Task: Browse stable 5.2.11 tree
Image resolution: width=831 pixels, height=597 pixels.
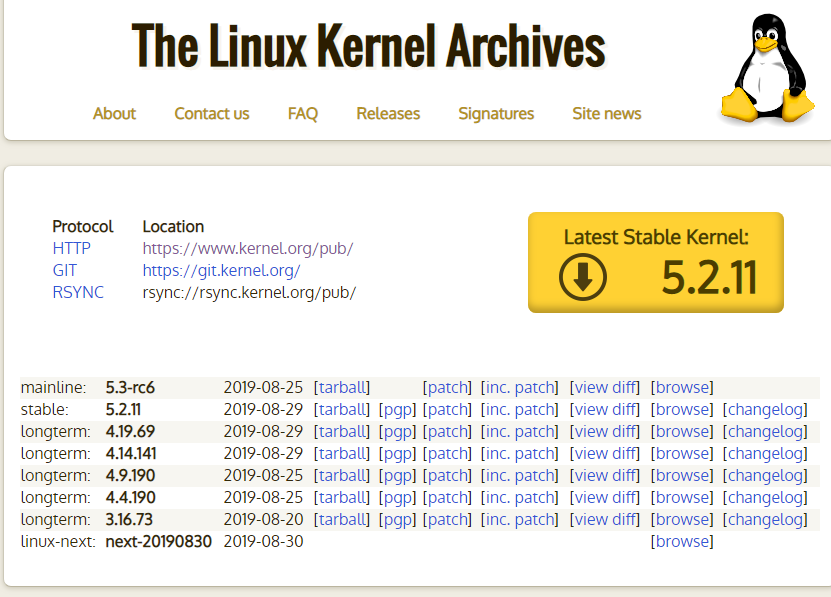Action: [682, 409]
